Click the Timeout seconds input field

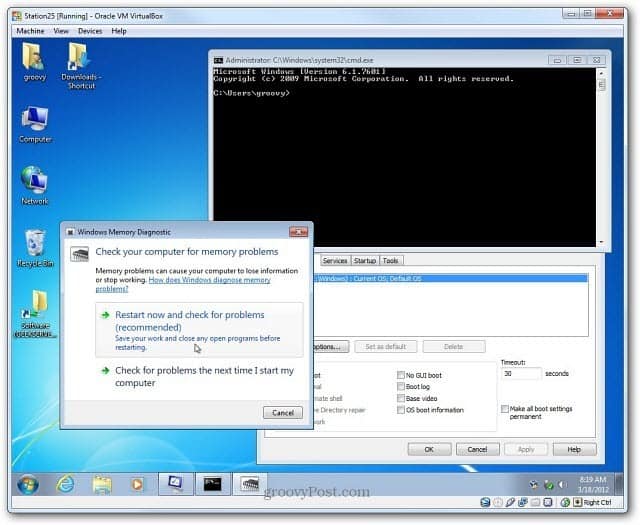(521, 374)
